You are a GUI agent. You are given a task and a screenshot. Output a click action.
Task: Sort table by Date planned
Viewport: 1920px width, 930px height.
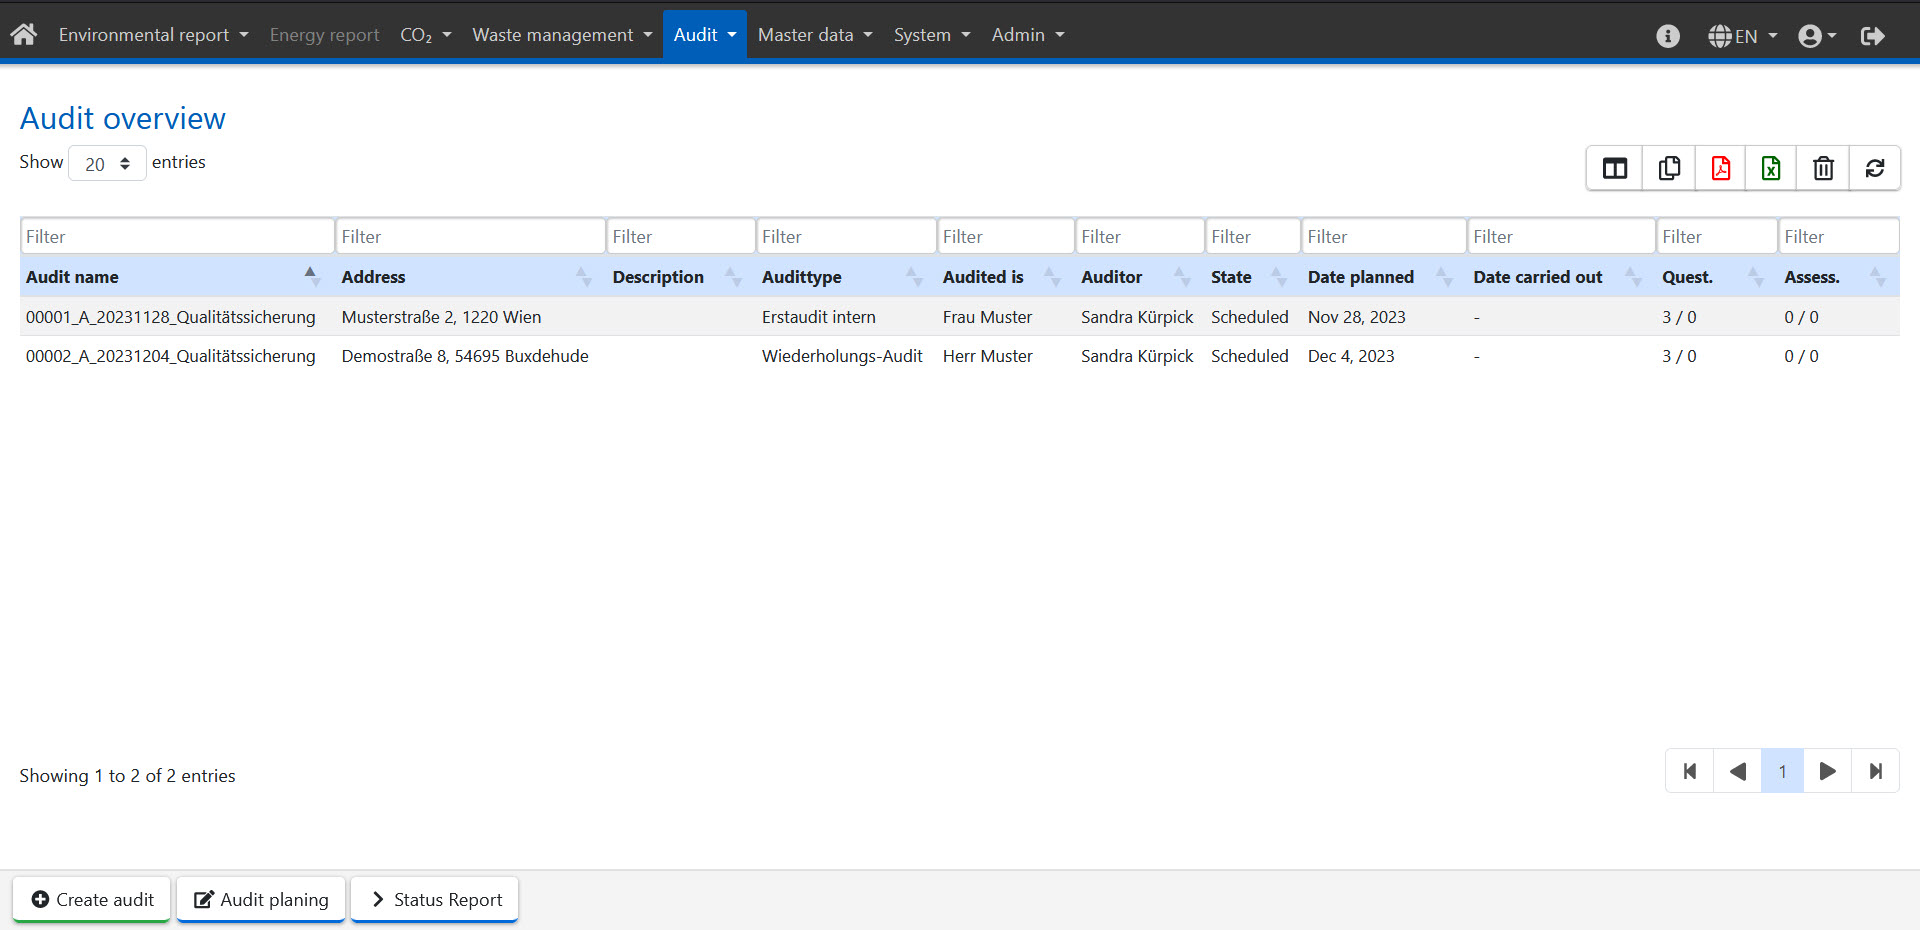[x=1360, y=277]
